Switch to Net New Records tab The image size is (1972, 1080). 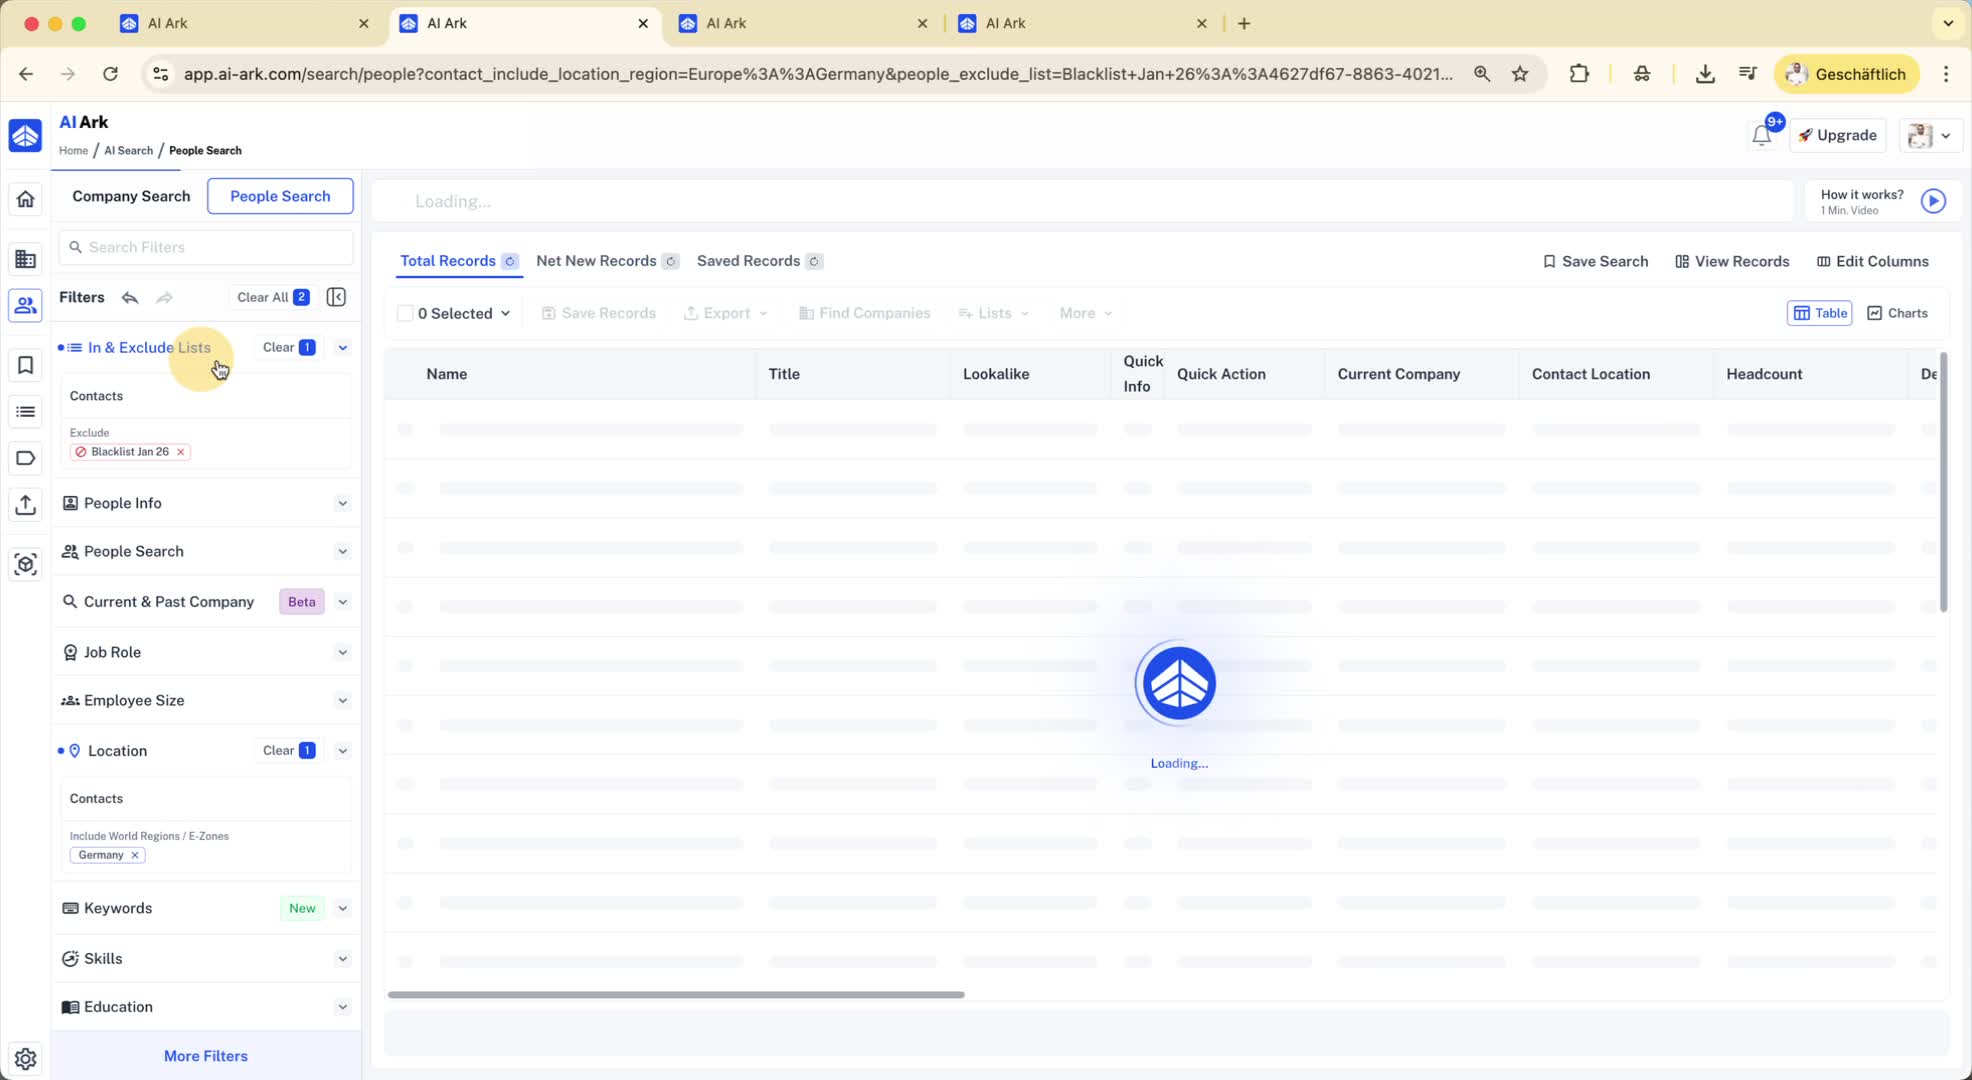click(596, 261)
